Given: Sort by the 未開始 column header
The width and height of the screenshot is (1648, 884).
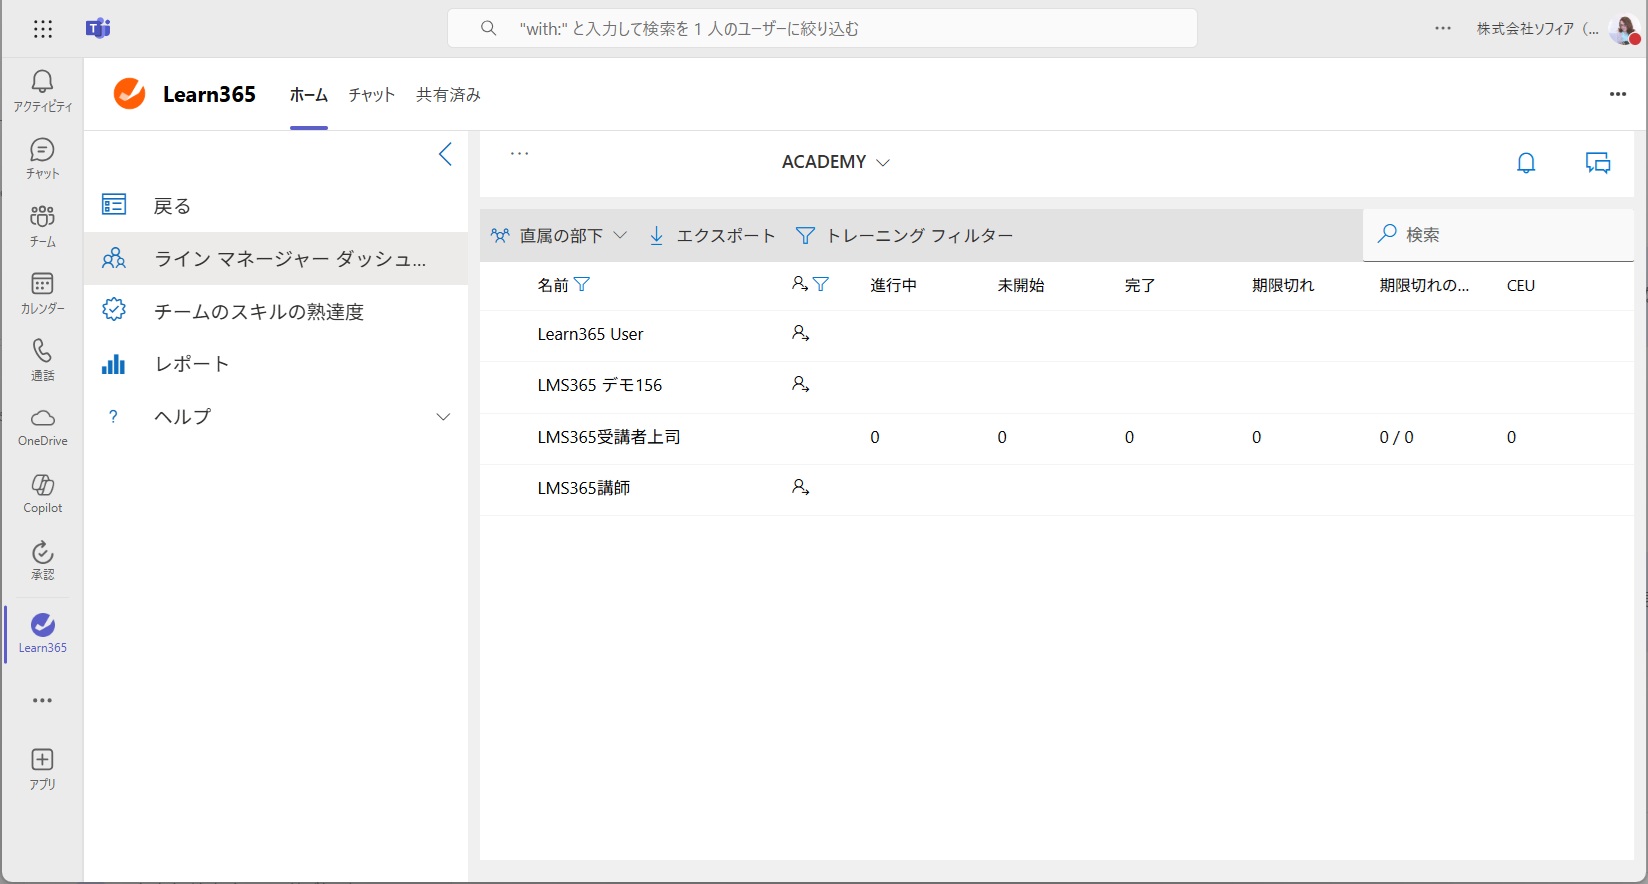Looking at the screenshot, I should (1021, 285).
